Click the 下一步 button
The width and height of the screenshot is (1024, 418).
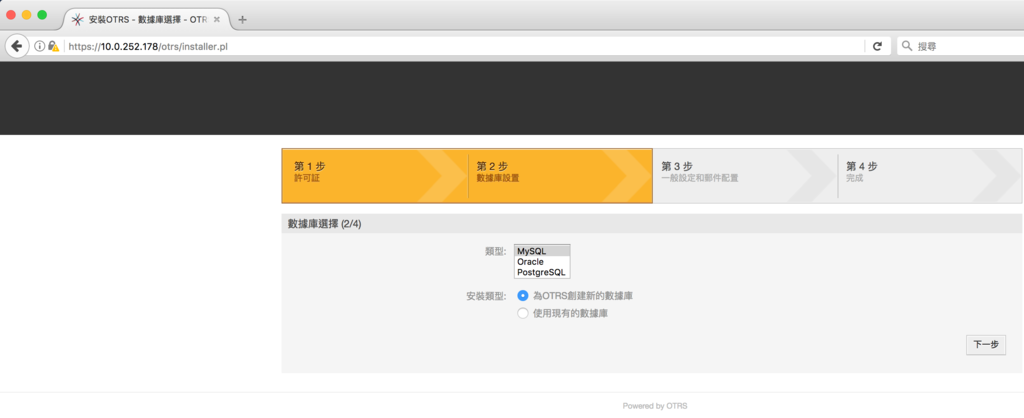pyautogui.click(x=986, y=345)
